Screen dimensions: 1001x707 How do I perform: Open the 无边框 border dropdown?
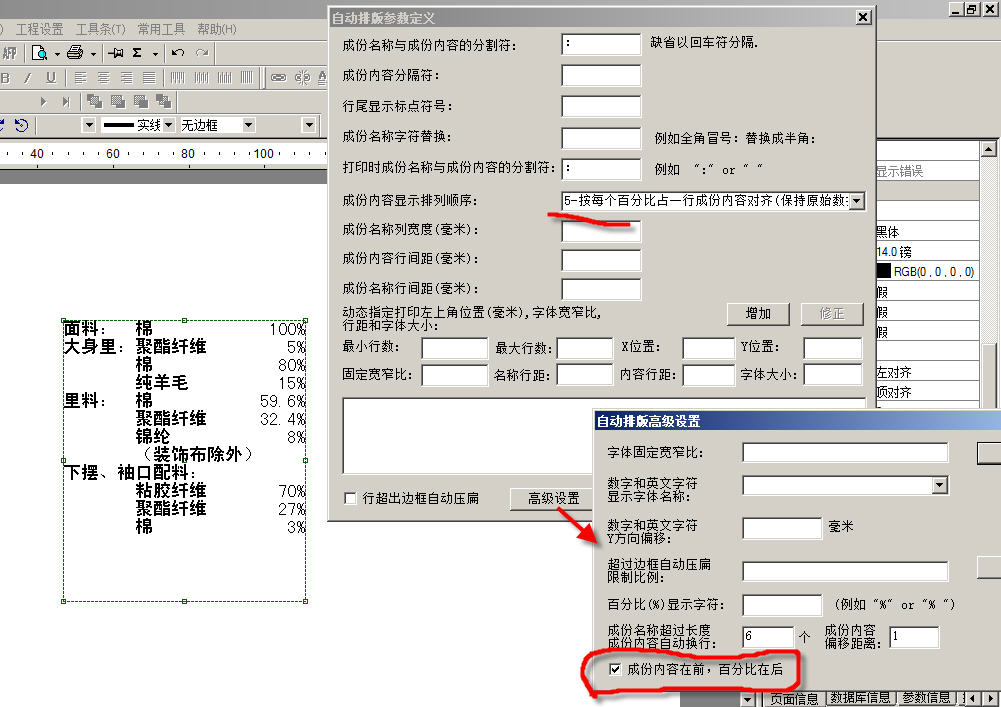pyautogui.click(x=248, y=125)
